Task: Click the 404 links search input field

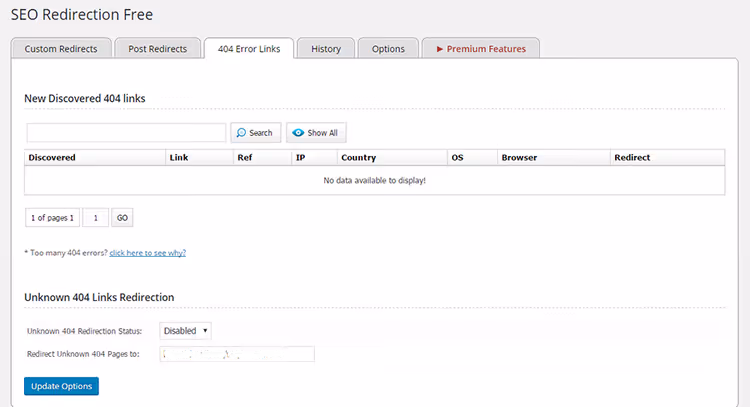Action: [126, 132]
